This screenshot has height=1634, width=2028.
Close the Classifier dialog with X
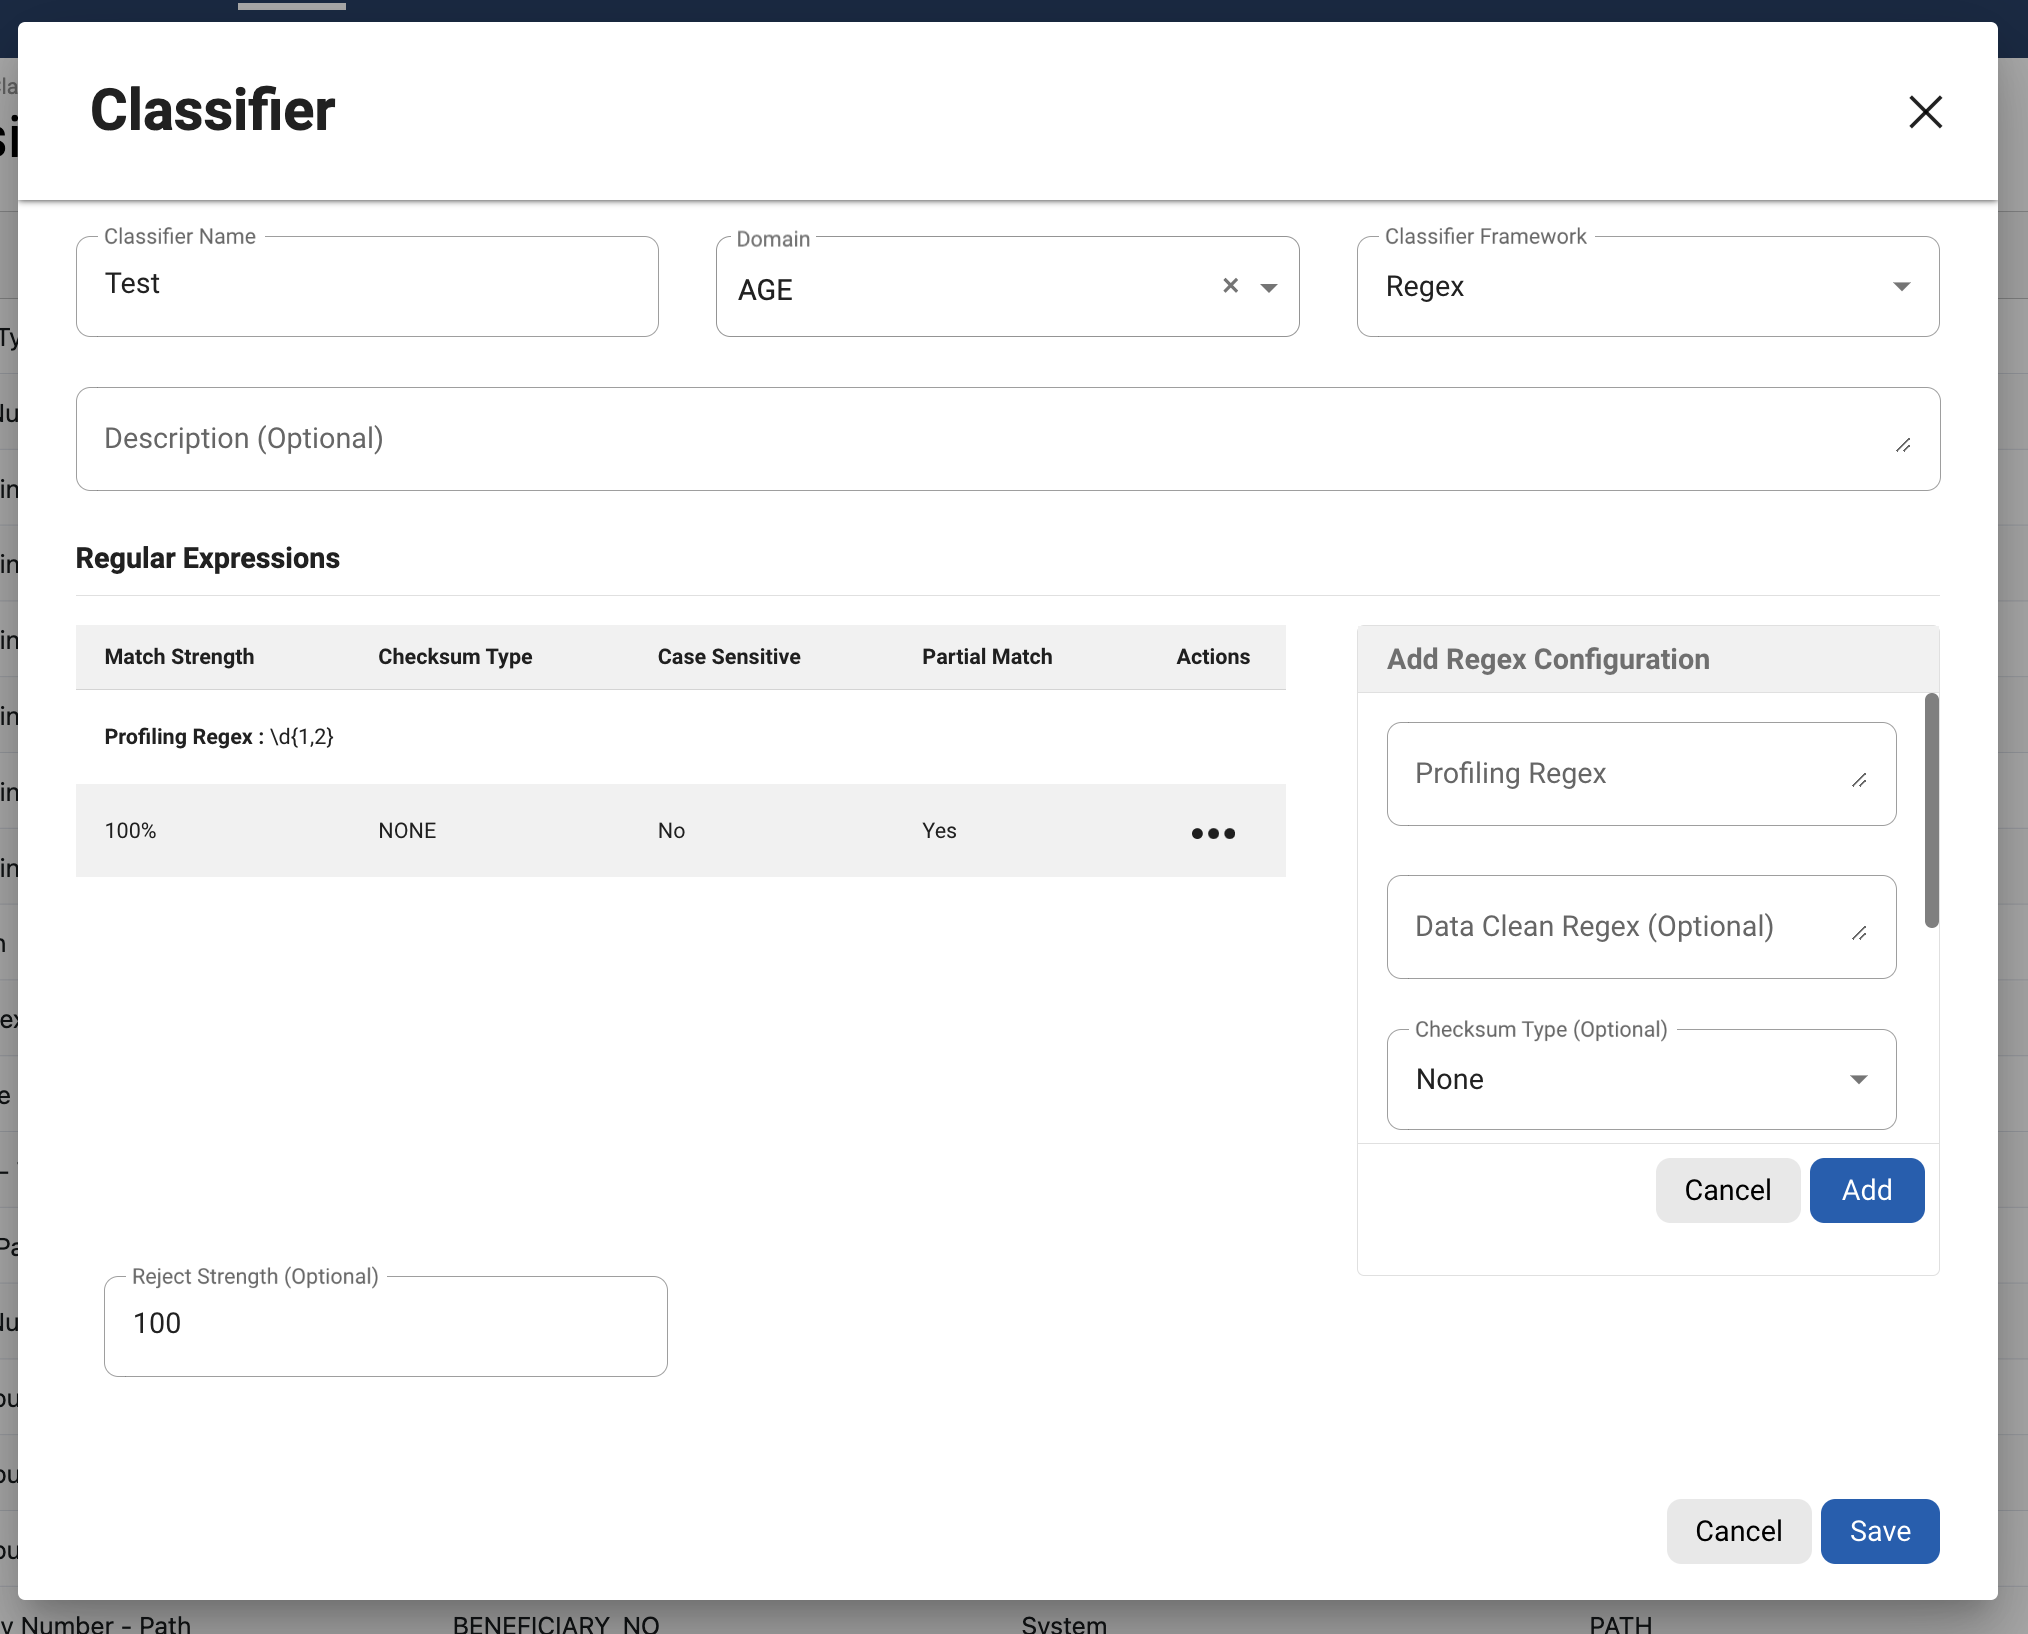coord(1925,111)
